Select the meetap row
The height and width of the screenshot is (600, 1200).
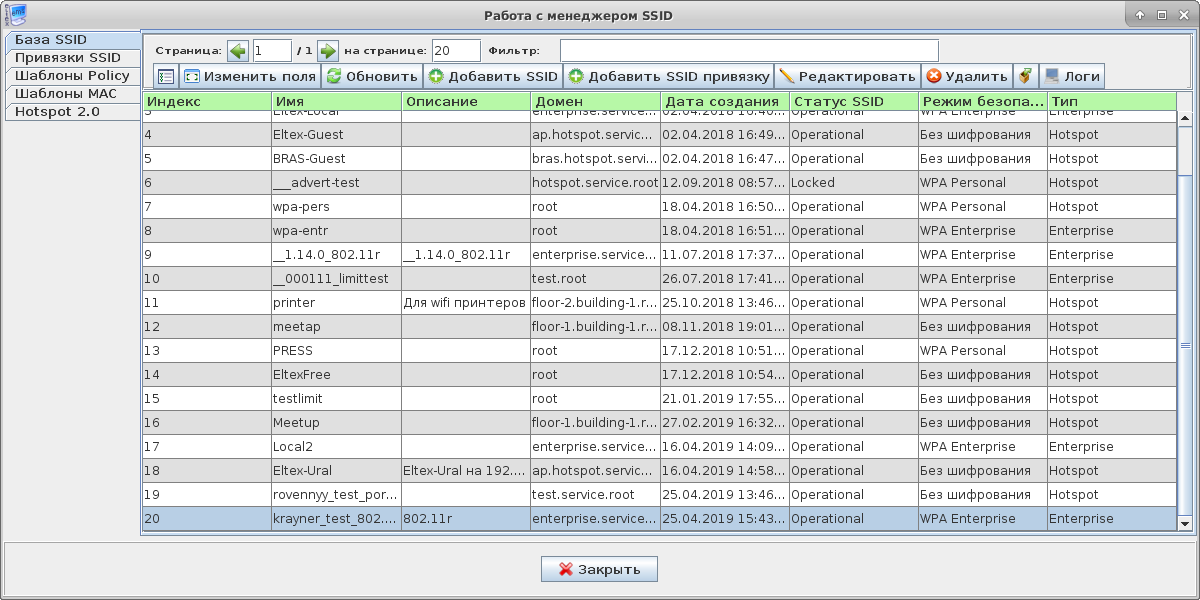659,327
